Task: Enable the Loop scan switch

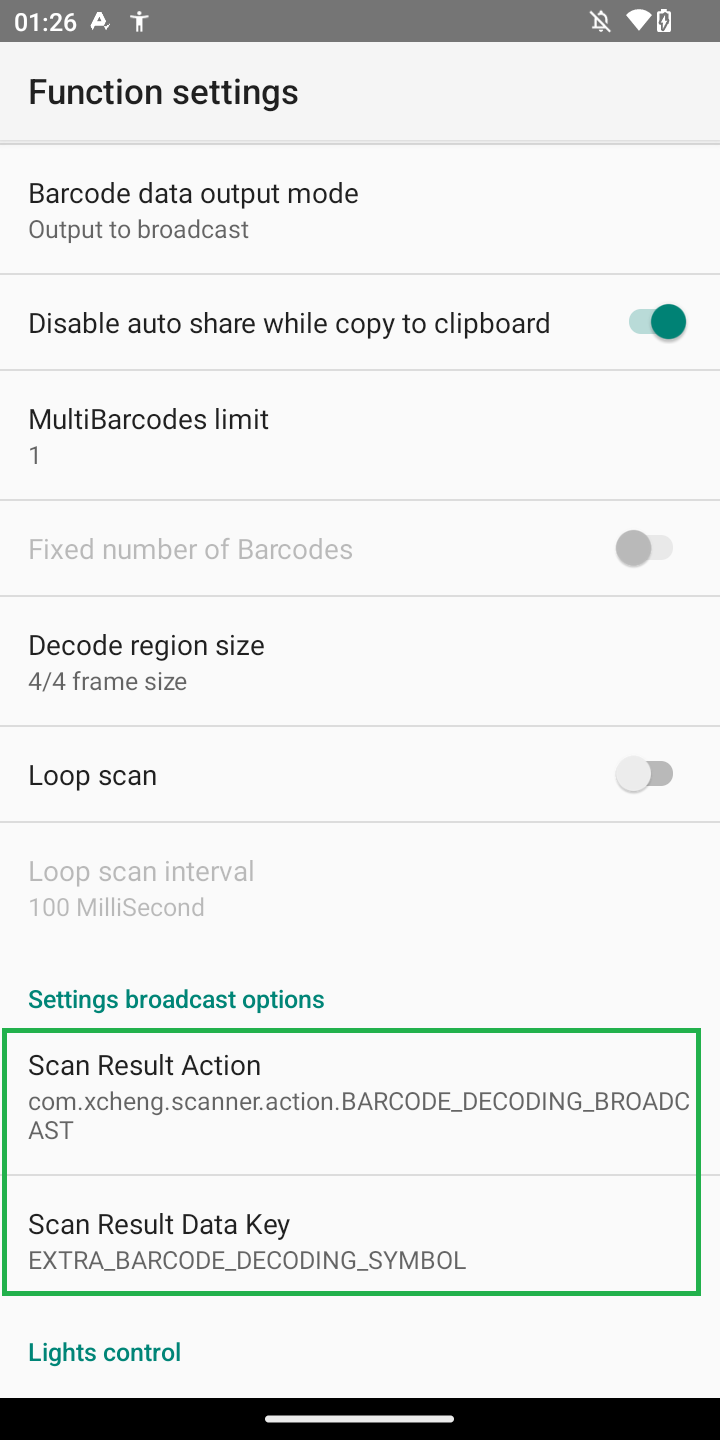Action: click(x=645, y=774)
